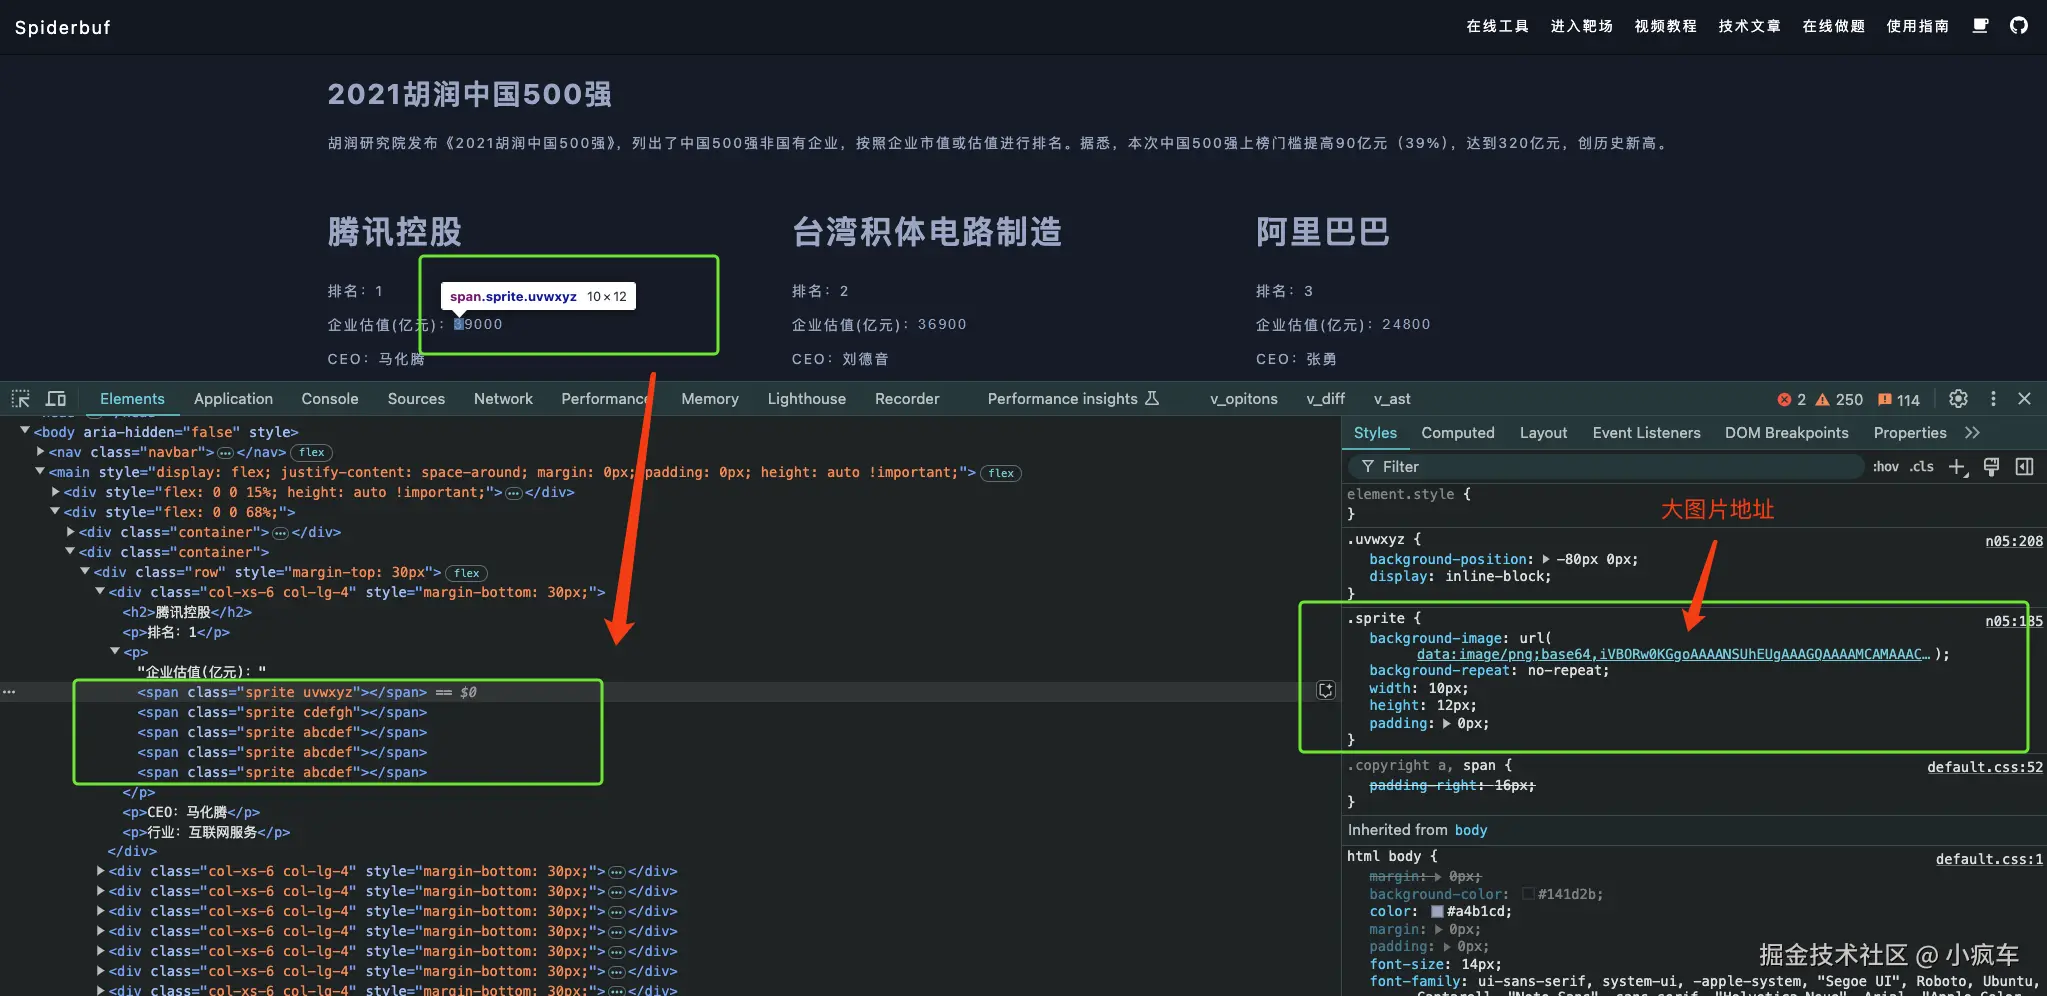Open the Sources tab
Image resolution: width=2047 pixels, height=996 pixels.
pyautogui.click(x=416, y=399)
